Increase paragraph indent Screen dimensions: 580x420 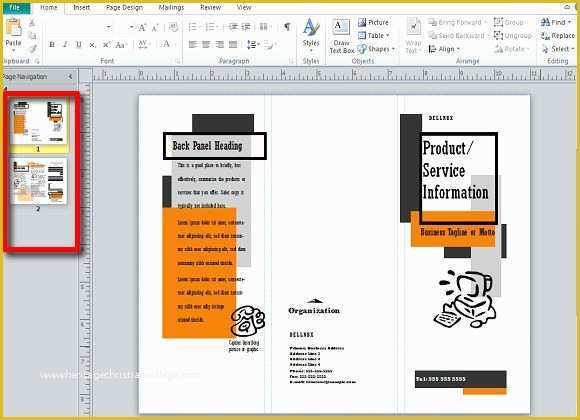pyautogui.click(x=246, y=27)
